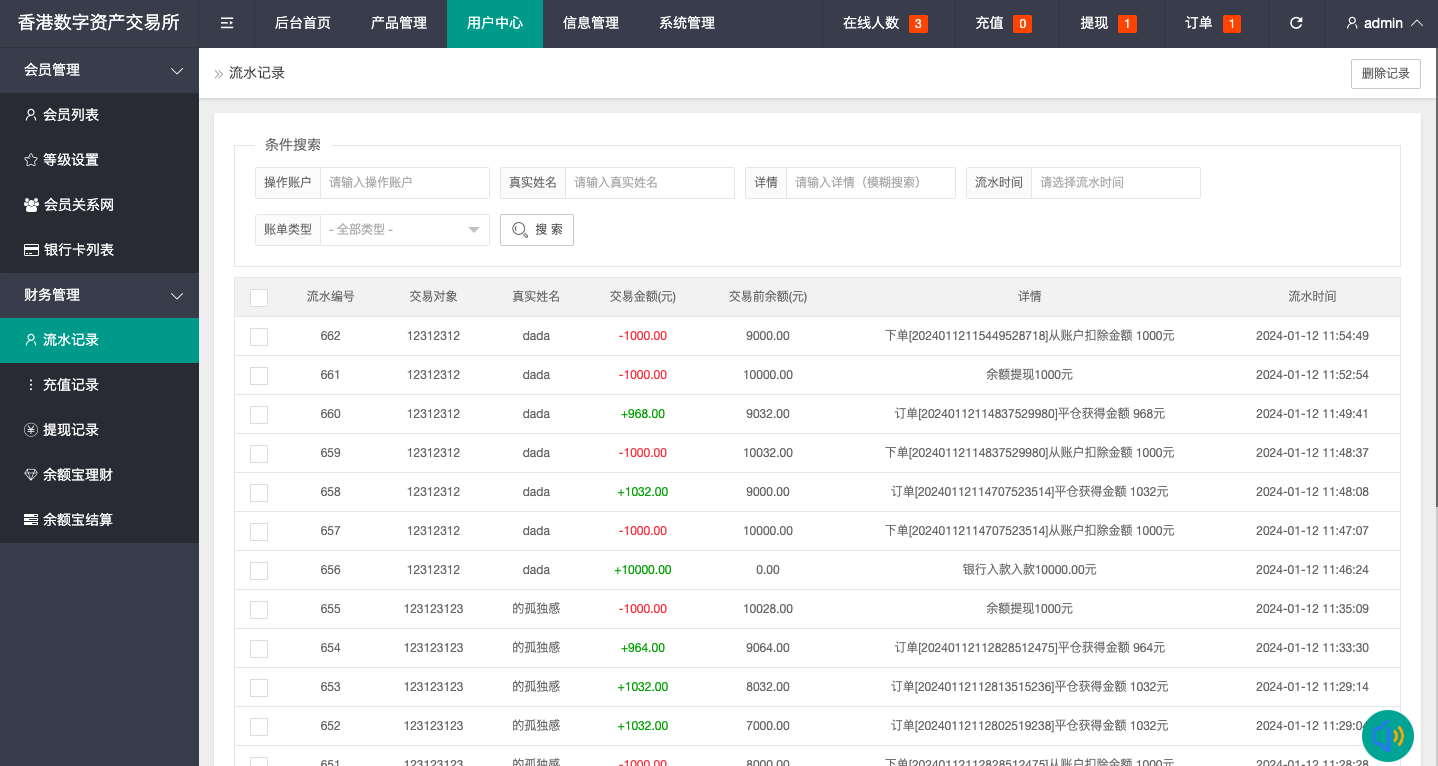Open the 账单类型 dropdown

click(404, 230)
